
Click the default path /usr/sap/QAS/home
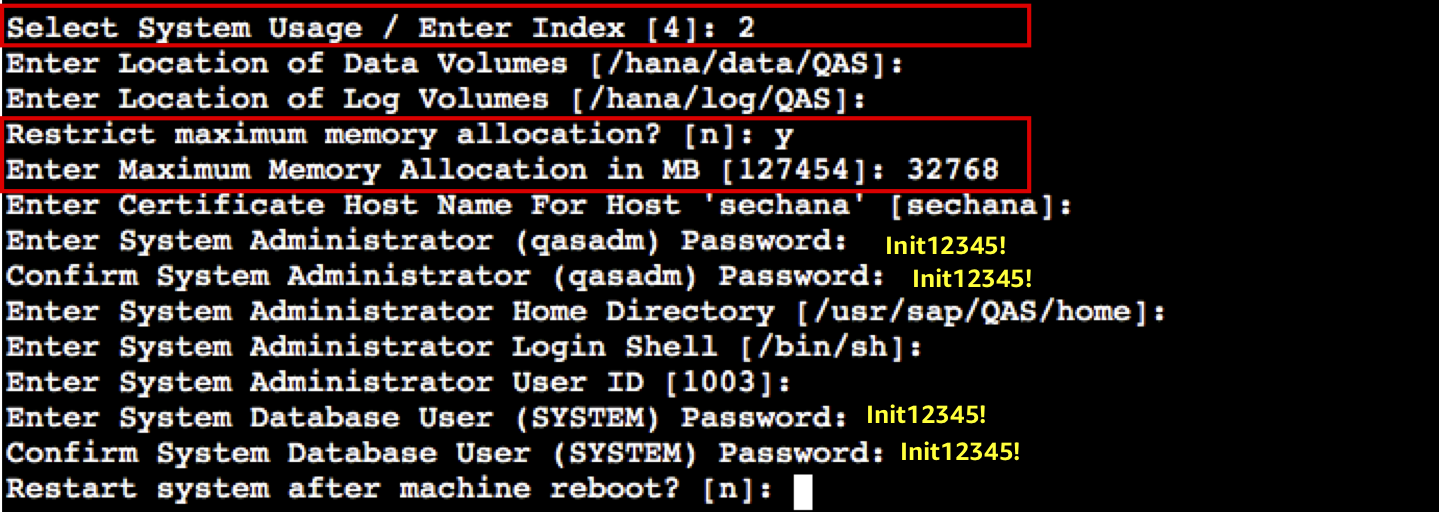point(968,312)
